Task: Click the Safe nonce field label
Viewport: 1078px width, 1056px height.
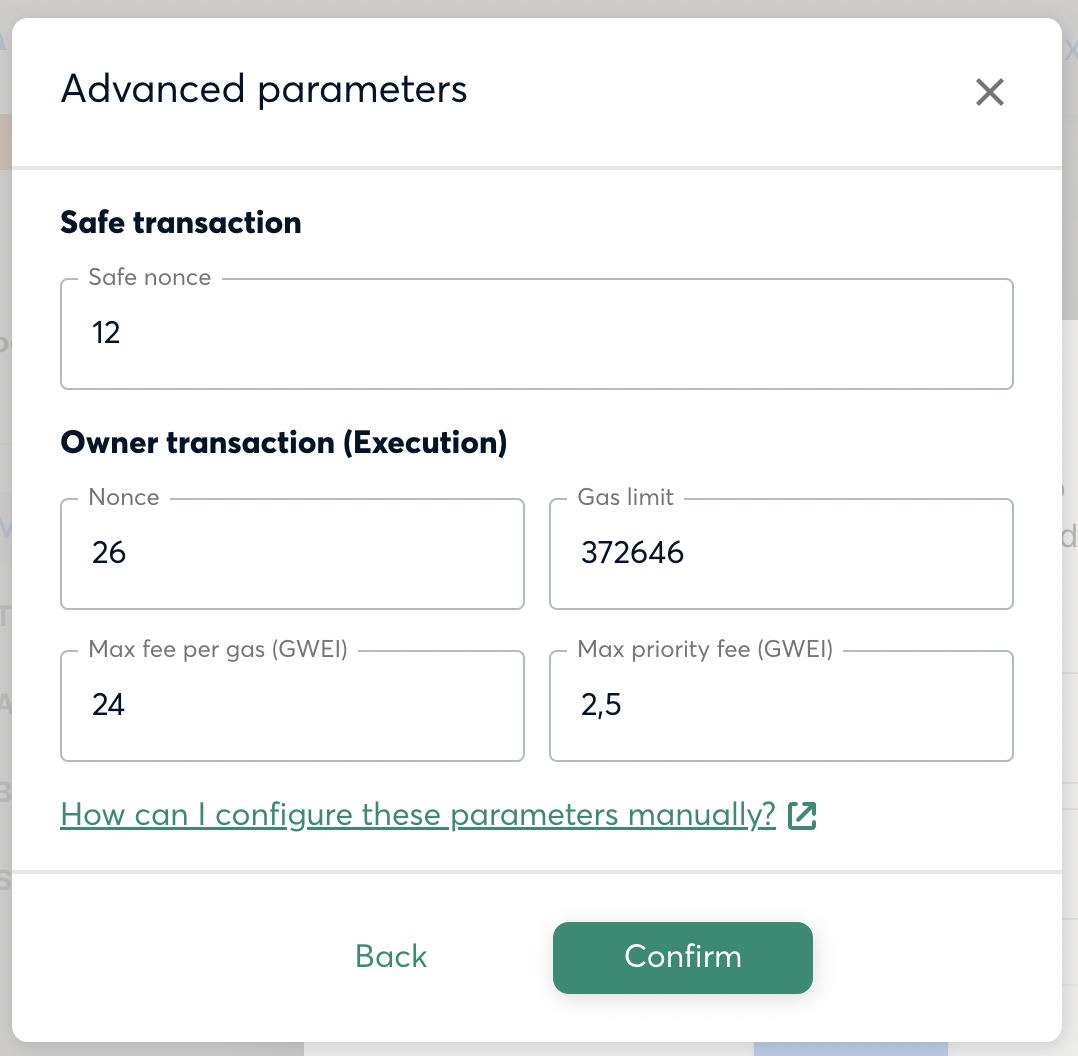Action: (150, 277)
